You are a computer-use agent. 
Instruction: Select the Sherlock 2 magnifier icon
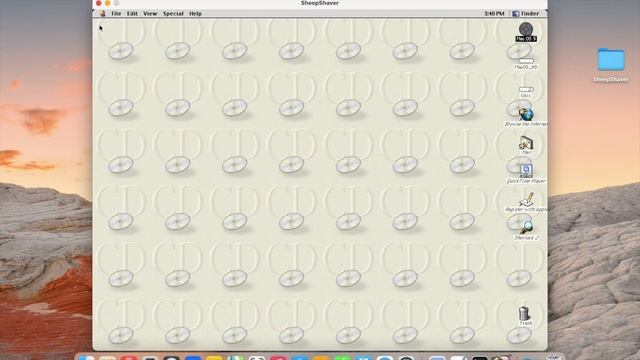(526, 228)
